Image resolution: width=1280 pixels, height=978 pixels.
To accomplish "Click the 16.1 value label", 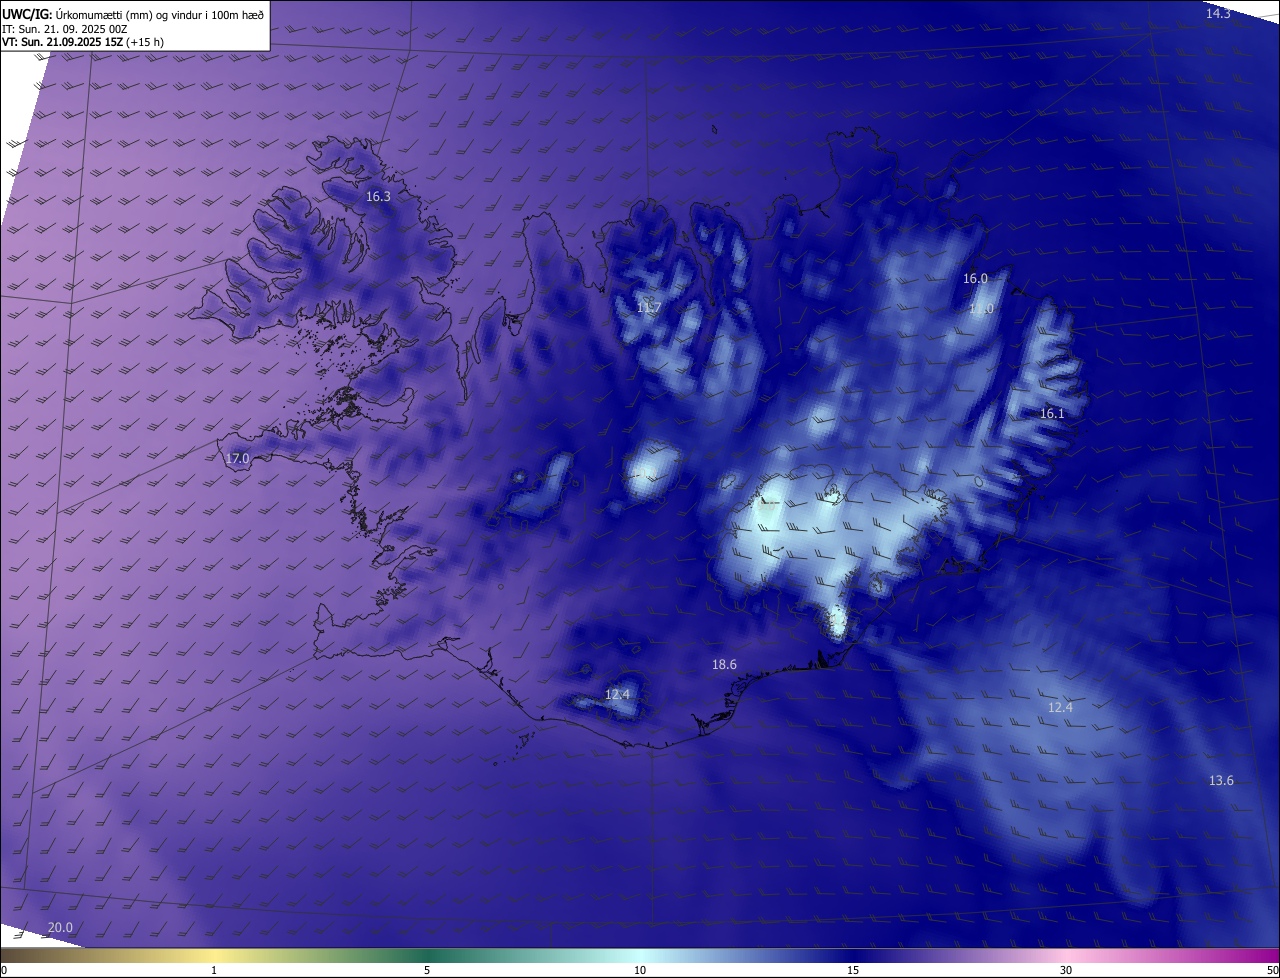I will 1052,413.
